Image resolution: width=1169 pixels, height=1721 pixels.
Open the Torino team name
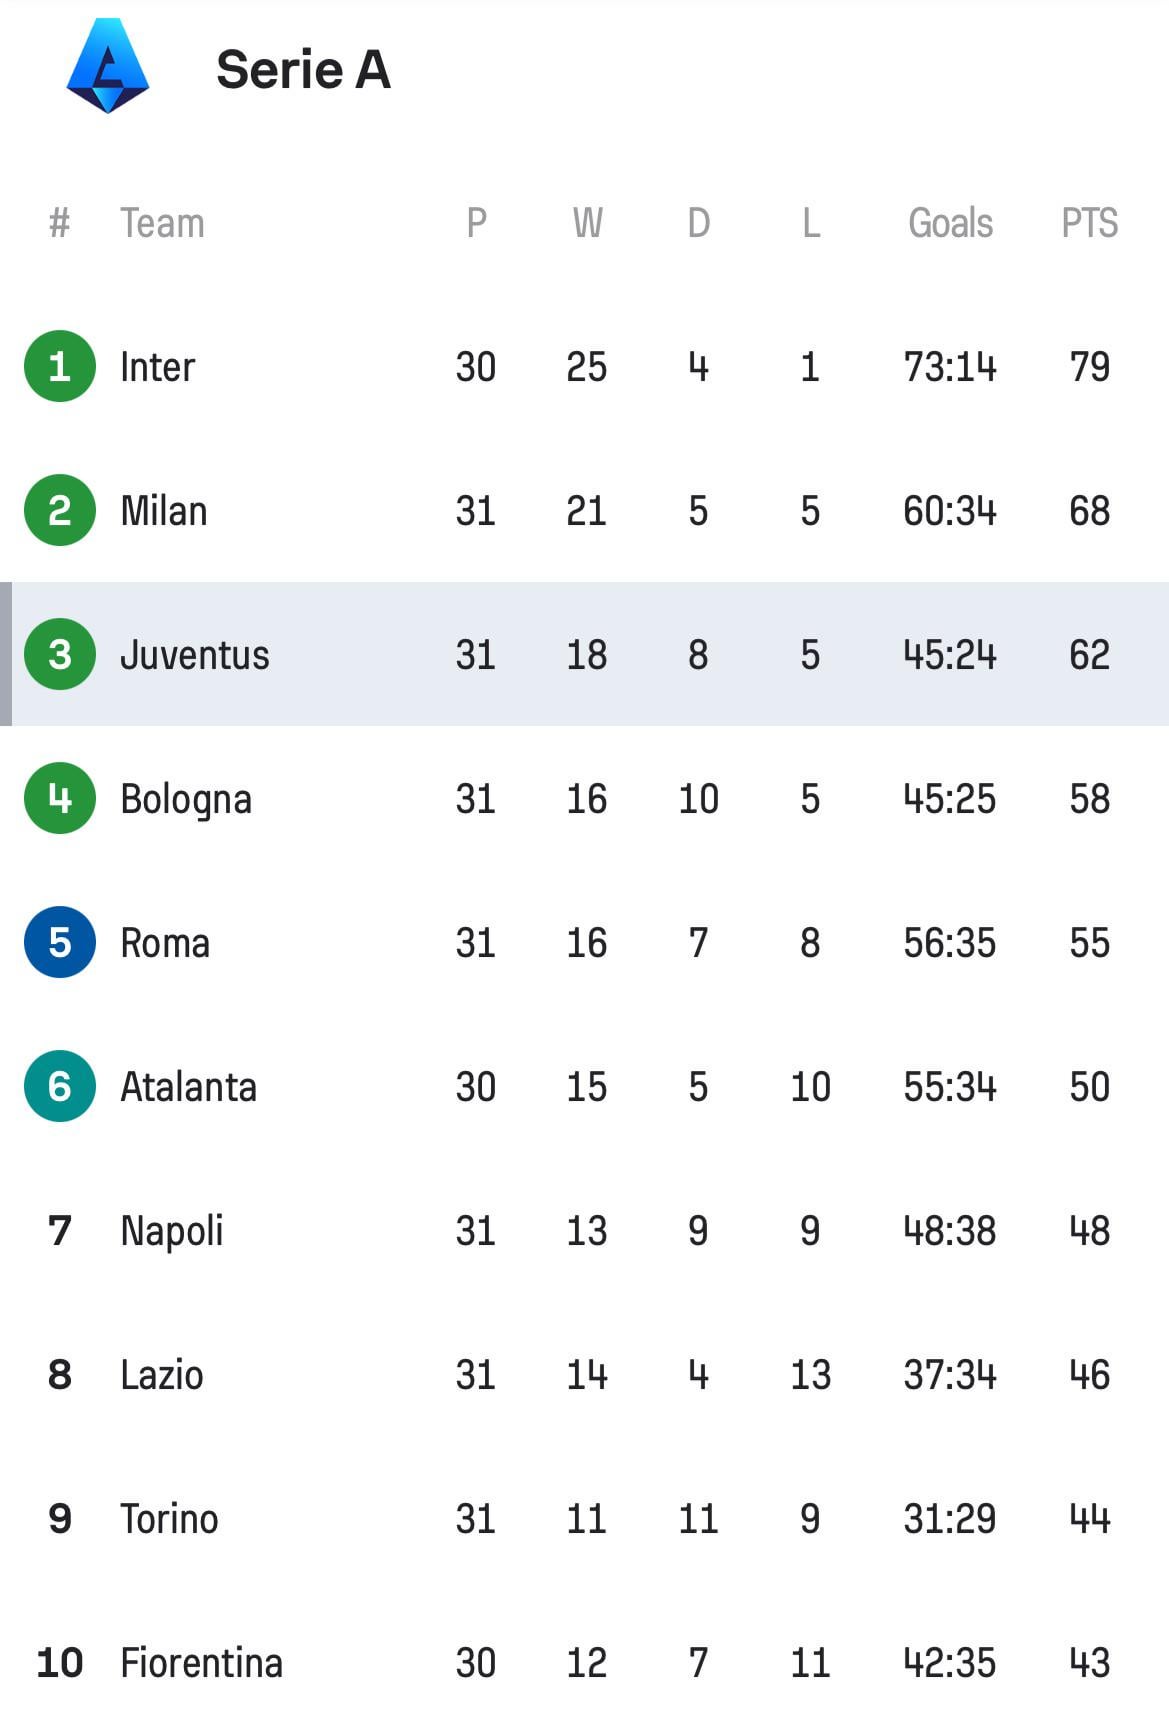click(x=169, y=1519)
